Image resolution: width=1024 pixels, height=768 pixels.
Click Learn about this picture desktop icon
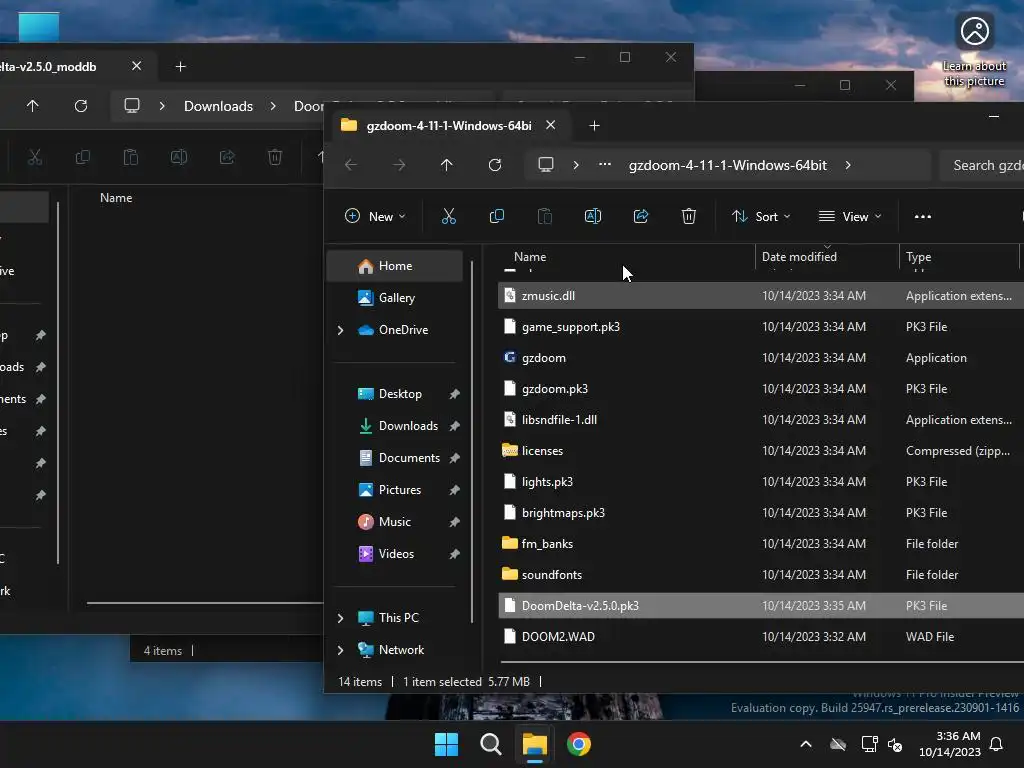tap(974, 50)
